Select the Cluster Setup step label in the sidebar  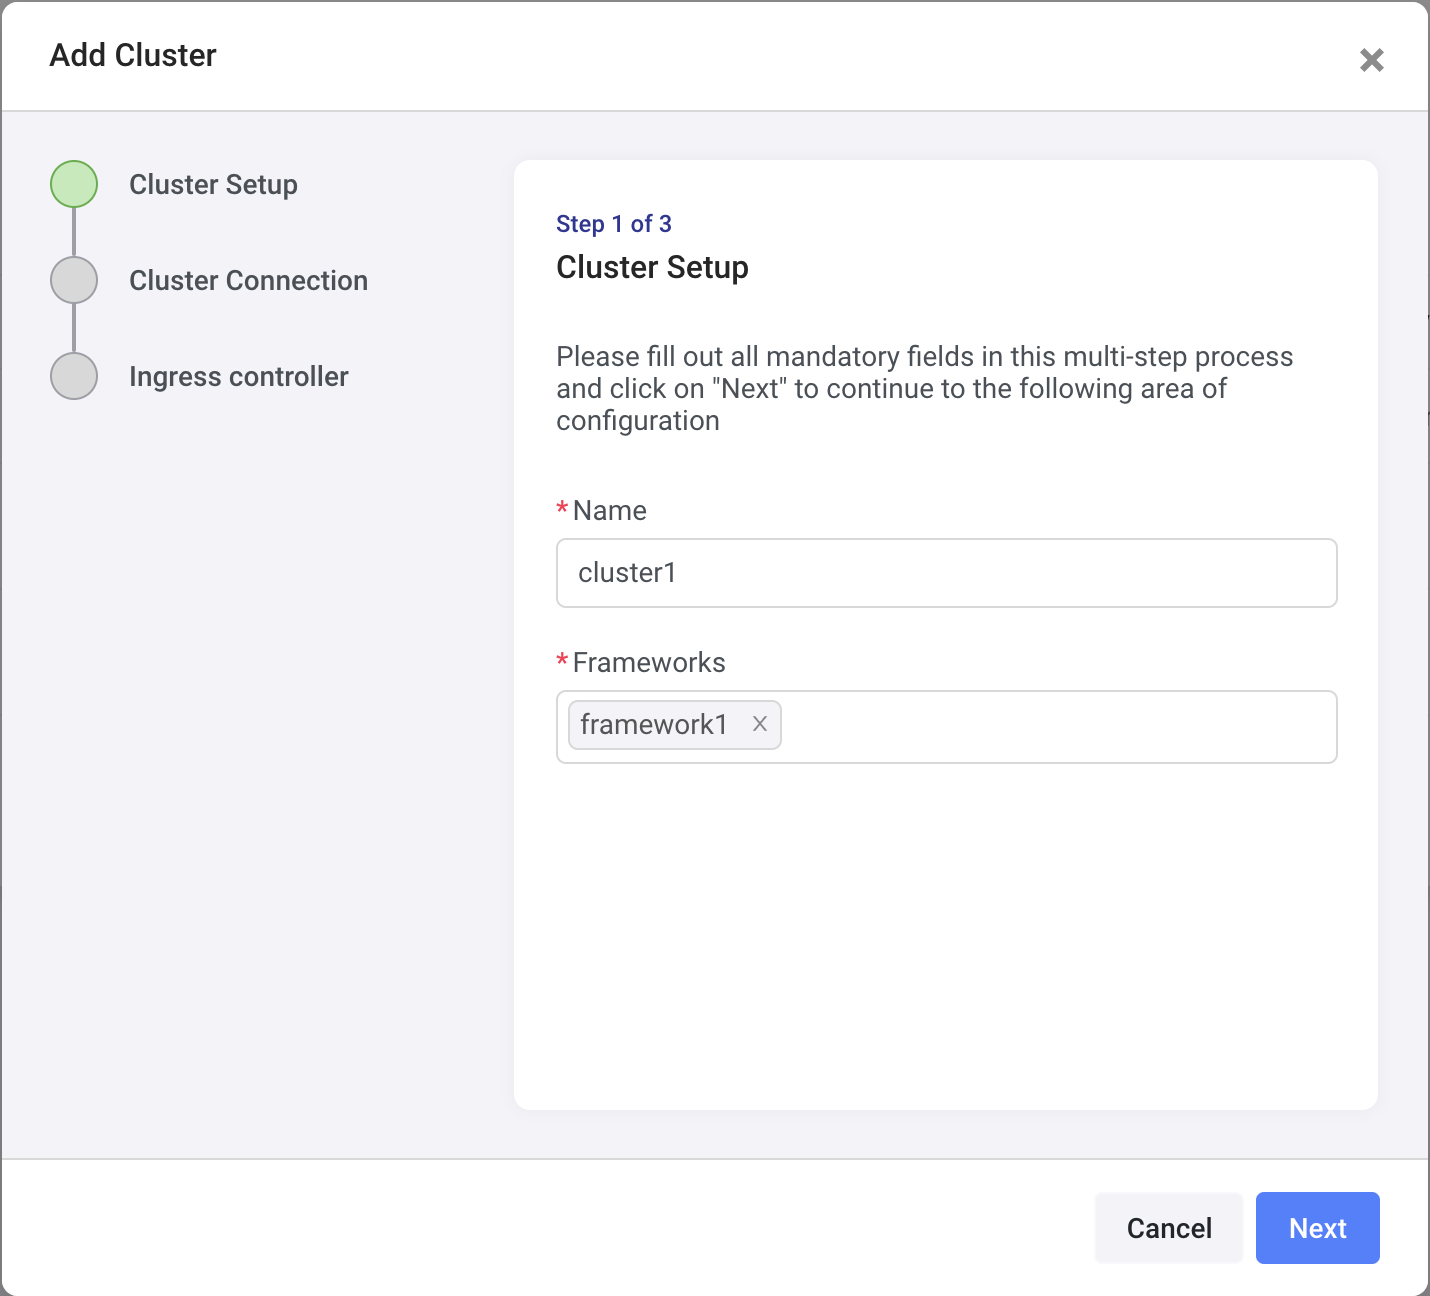click(213, 185)
